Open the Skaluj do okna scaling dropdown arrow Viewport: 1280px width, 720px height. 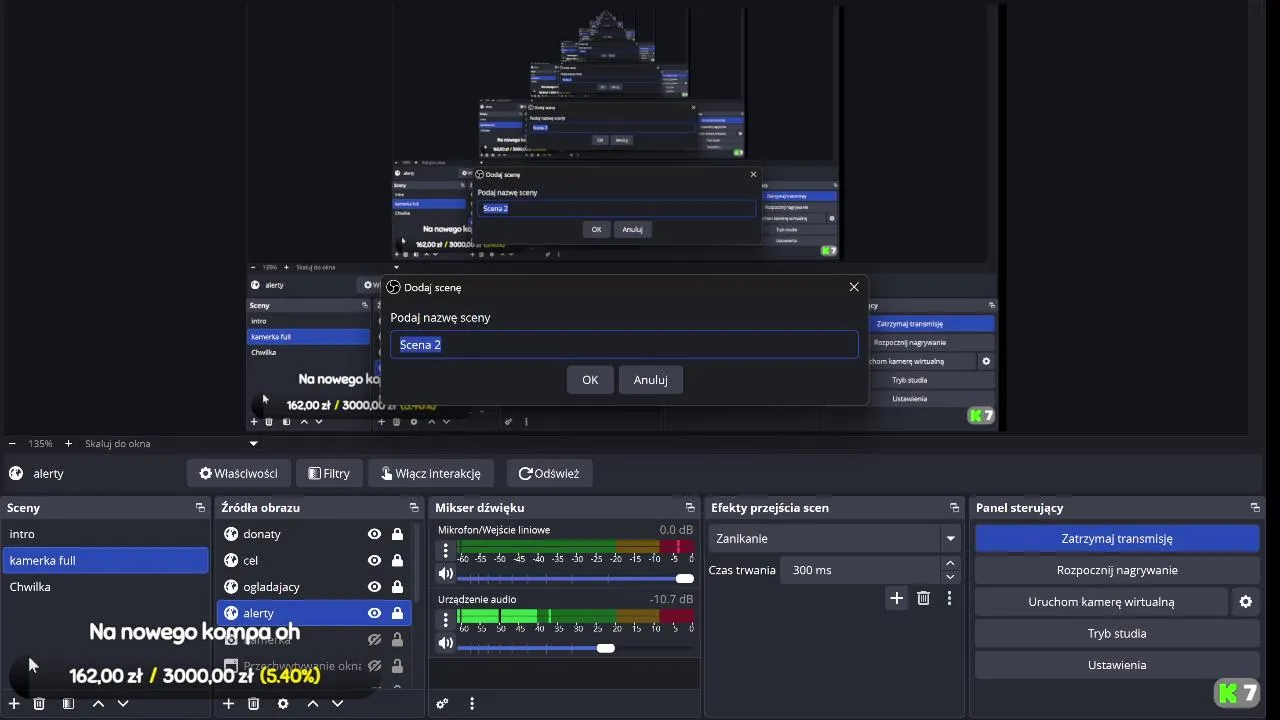(x=253, y=443)
